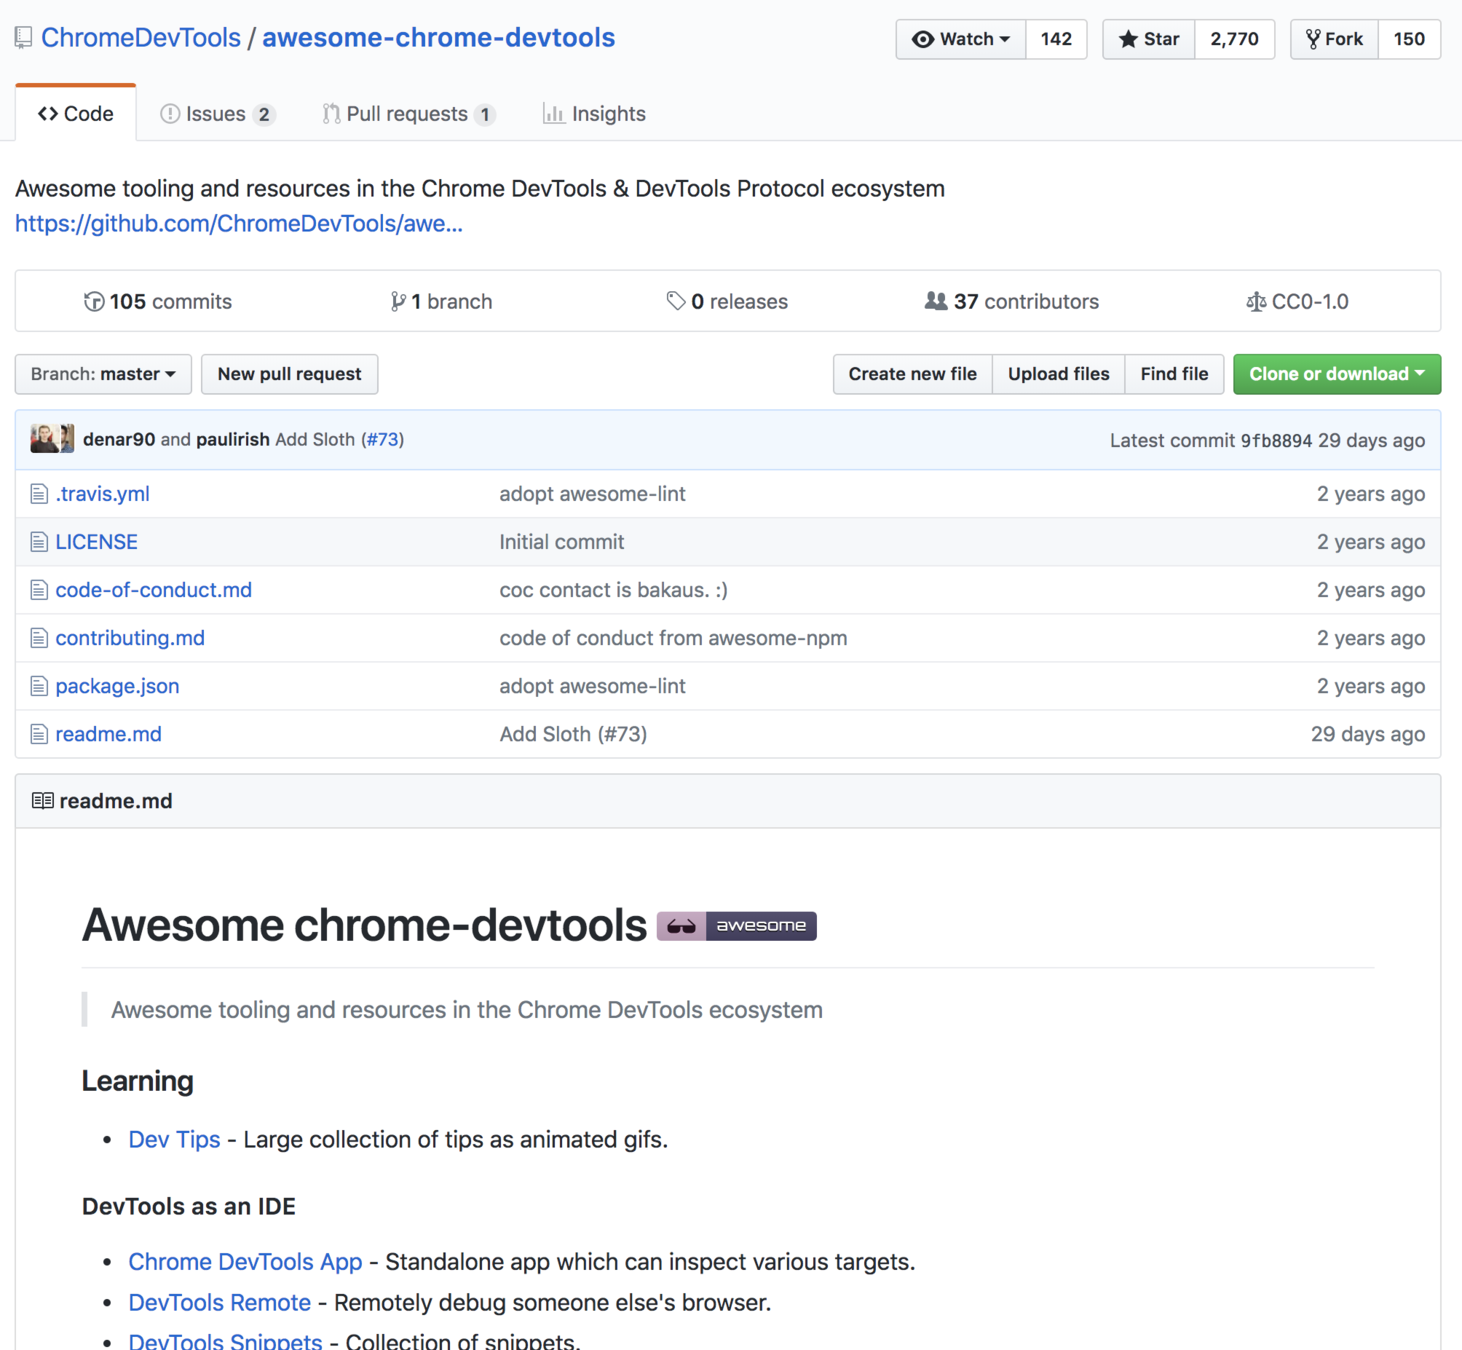The height and width of the screenshot is (1350, 1462).
Task: Open the github.com/ChromeDevTools/awe... URL
Action: click(x=239, y=223)
